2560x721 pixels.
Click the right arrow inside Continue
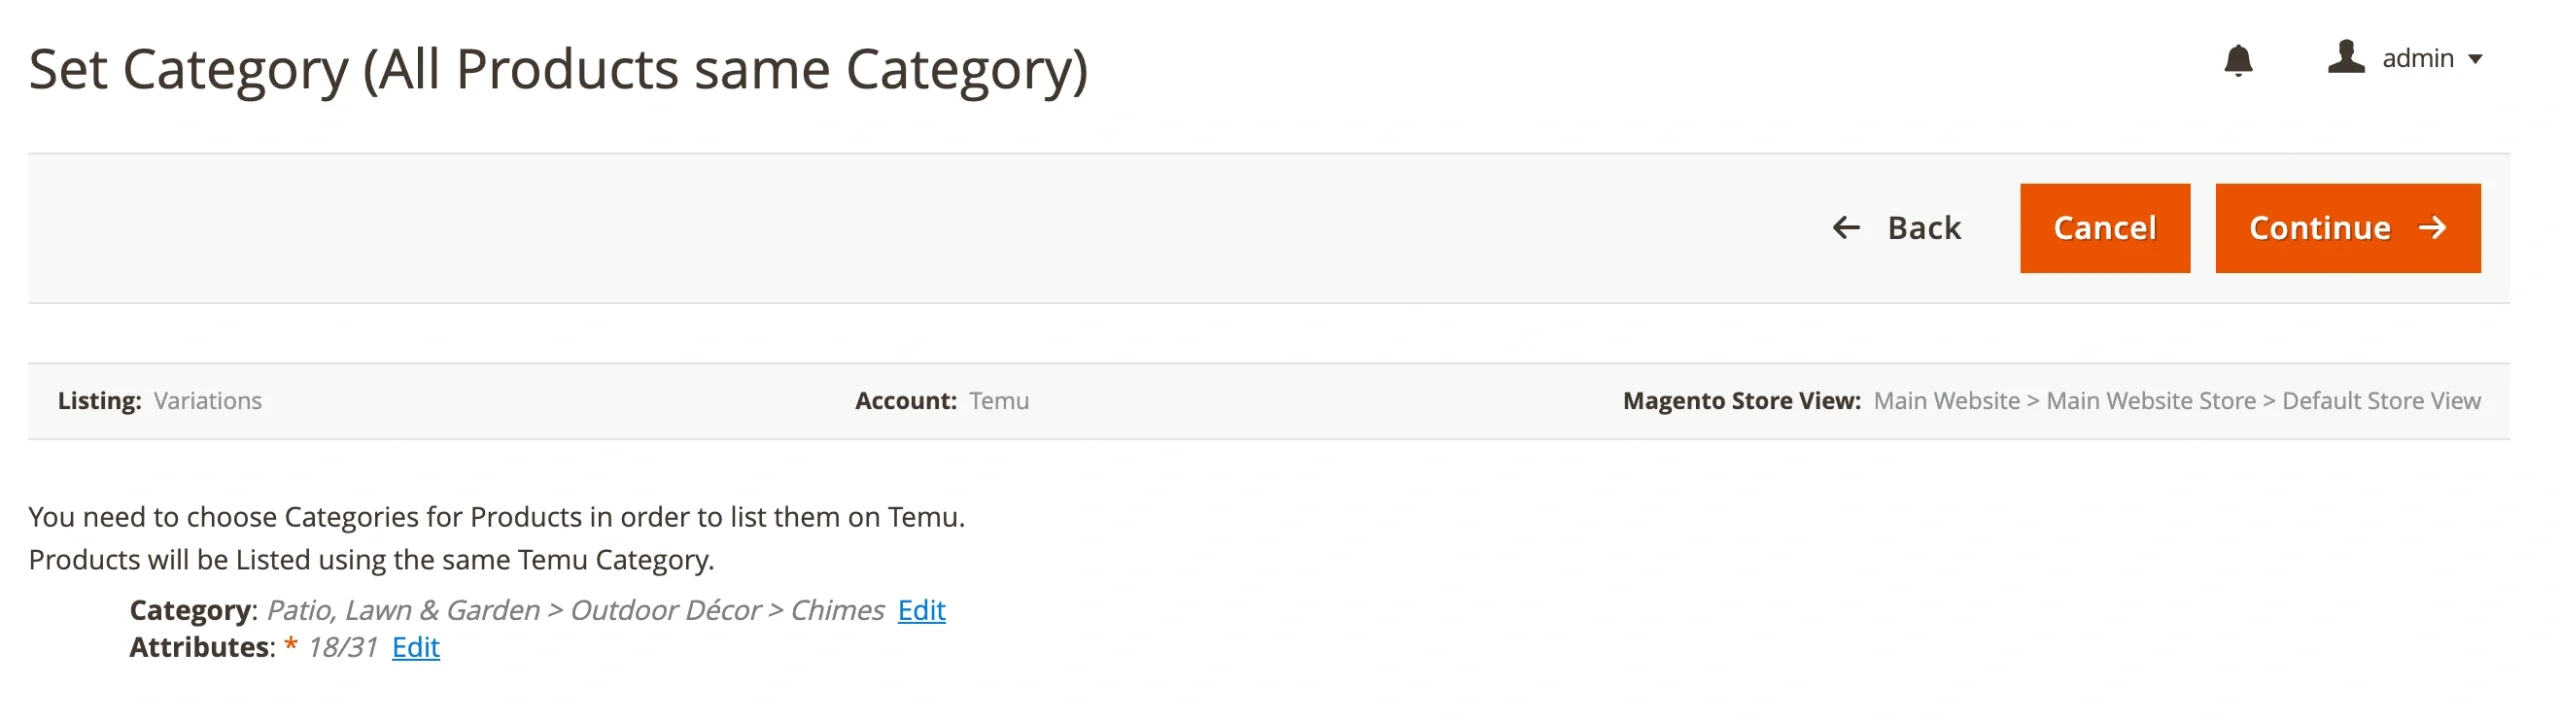click(x=2432, y=228)
